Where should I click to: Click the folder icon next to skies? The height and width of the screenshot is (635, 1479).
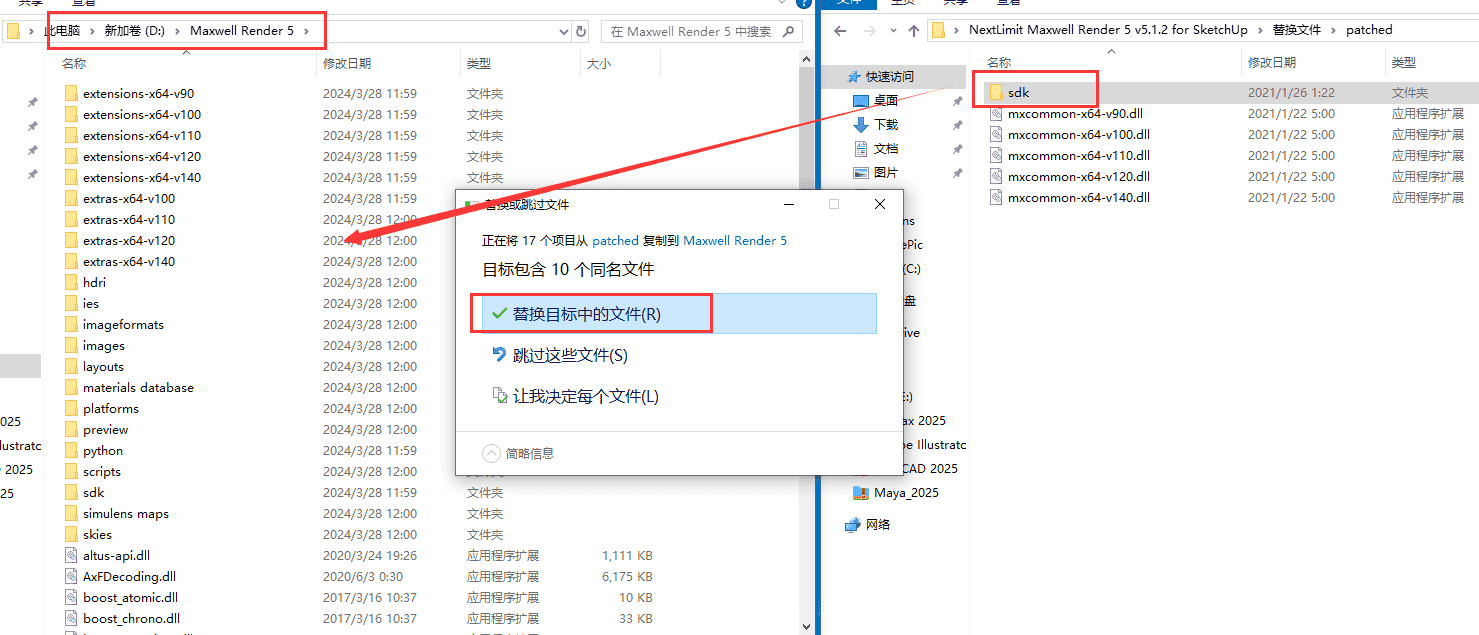[71, 534]
